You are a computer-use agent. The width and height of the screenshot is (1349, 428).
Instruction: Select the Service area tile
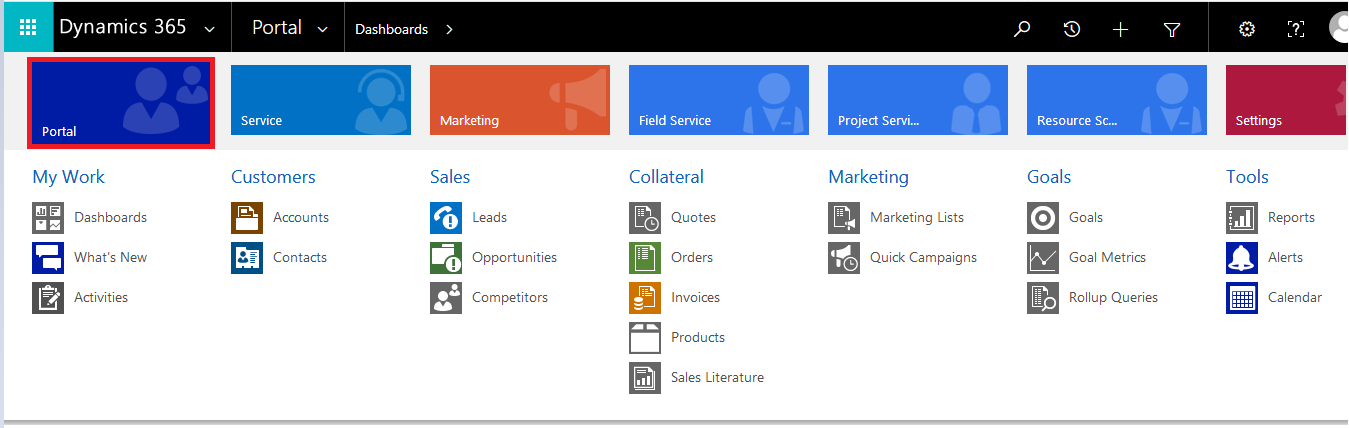tap(320, 100)
